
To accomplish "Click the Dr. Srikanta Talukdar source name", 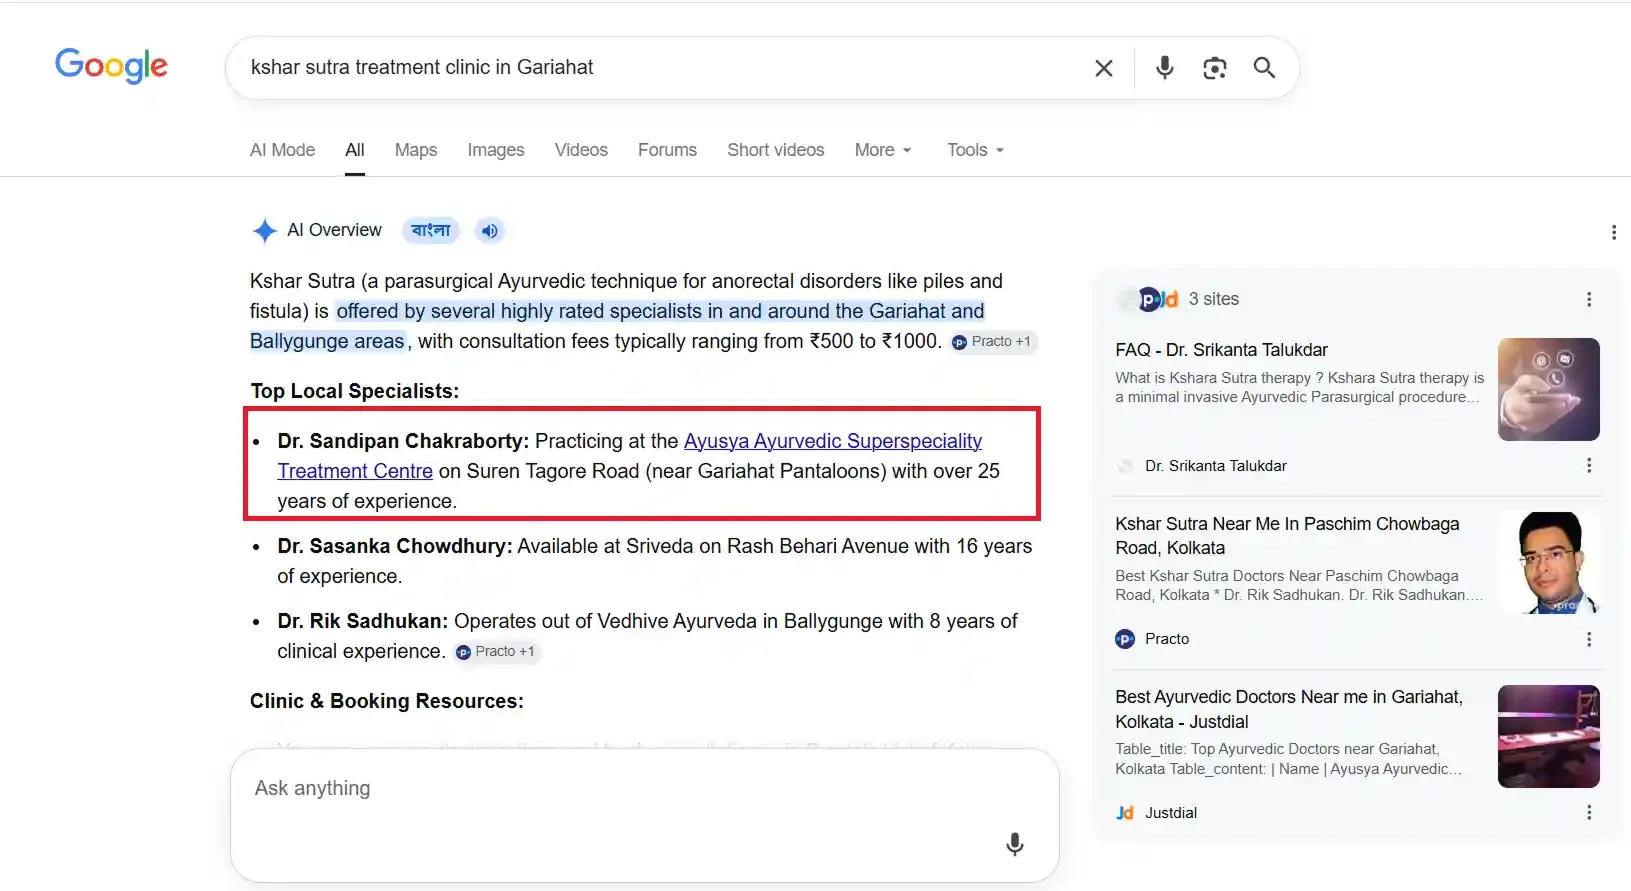I will (1215, 466).
